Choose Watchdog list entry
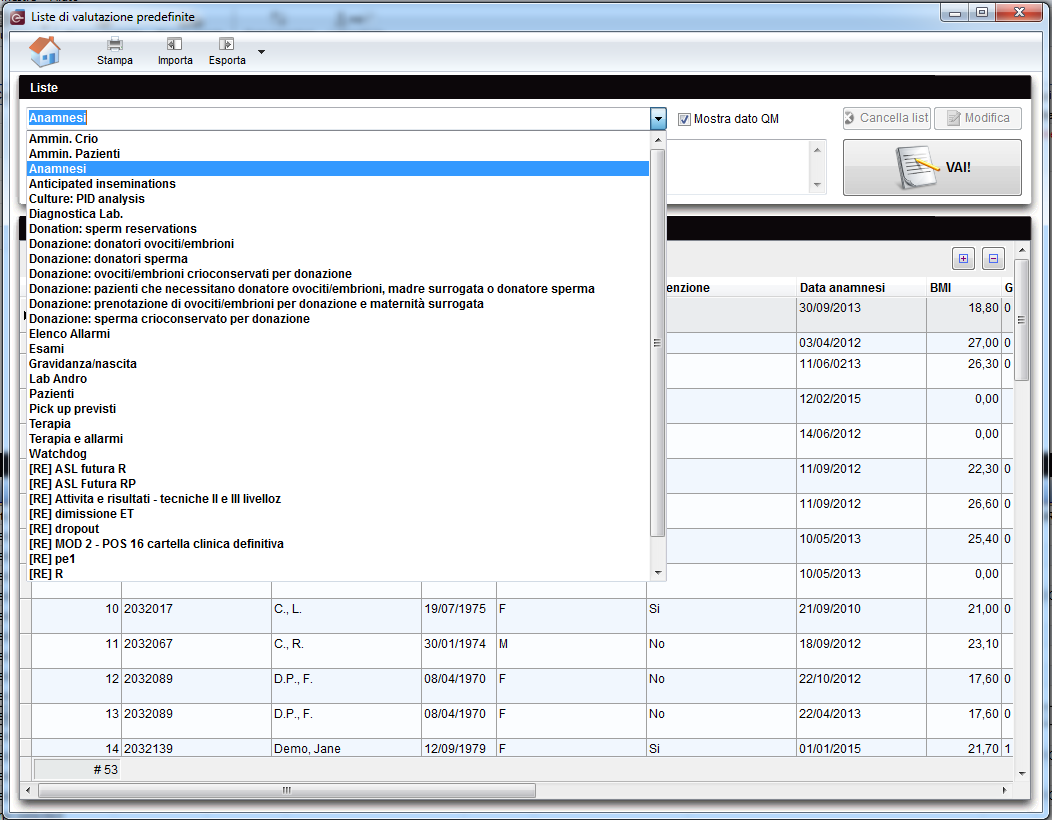1052x820 pixels. (337, 454)
